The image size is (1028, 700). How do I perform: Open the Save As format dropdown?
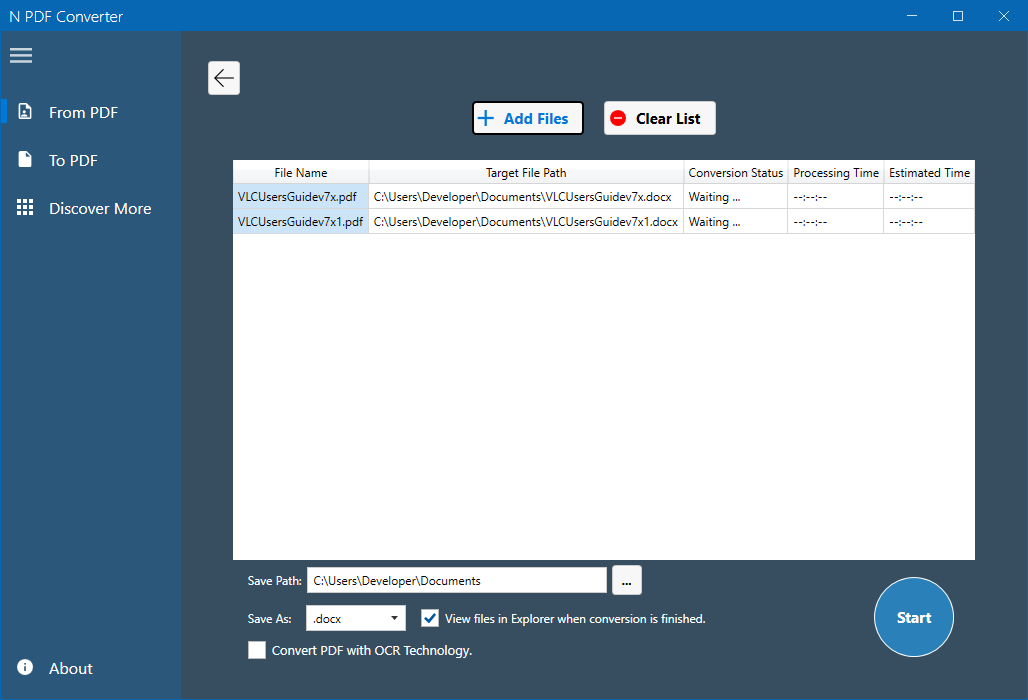(x=356, y=619)
